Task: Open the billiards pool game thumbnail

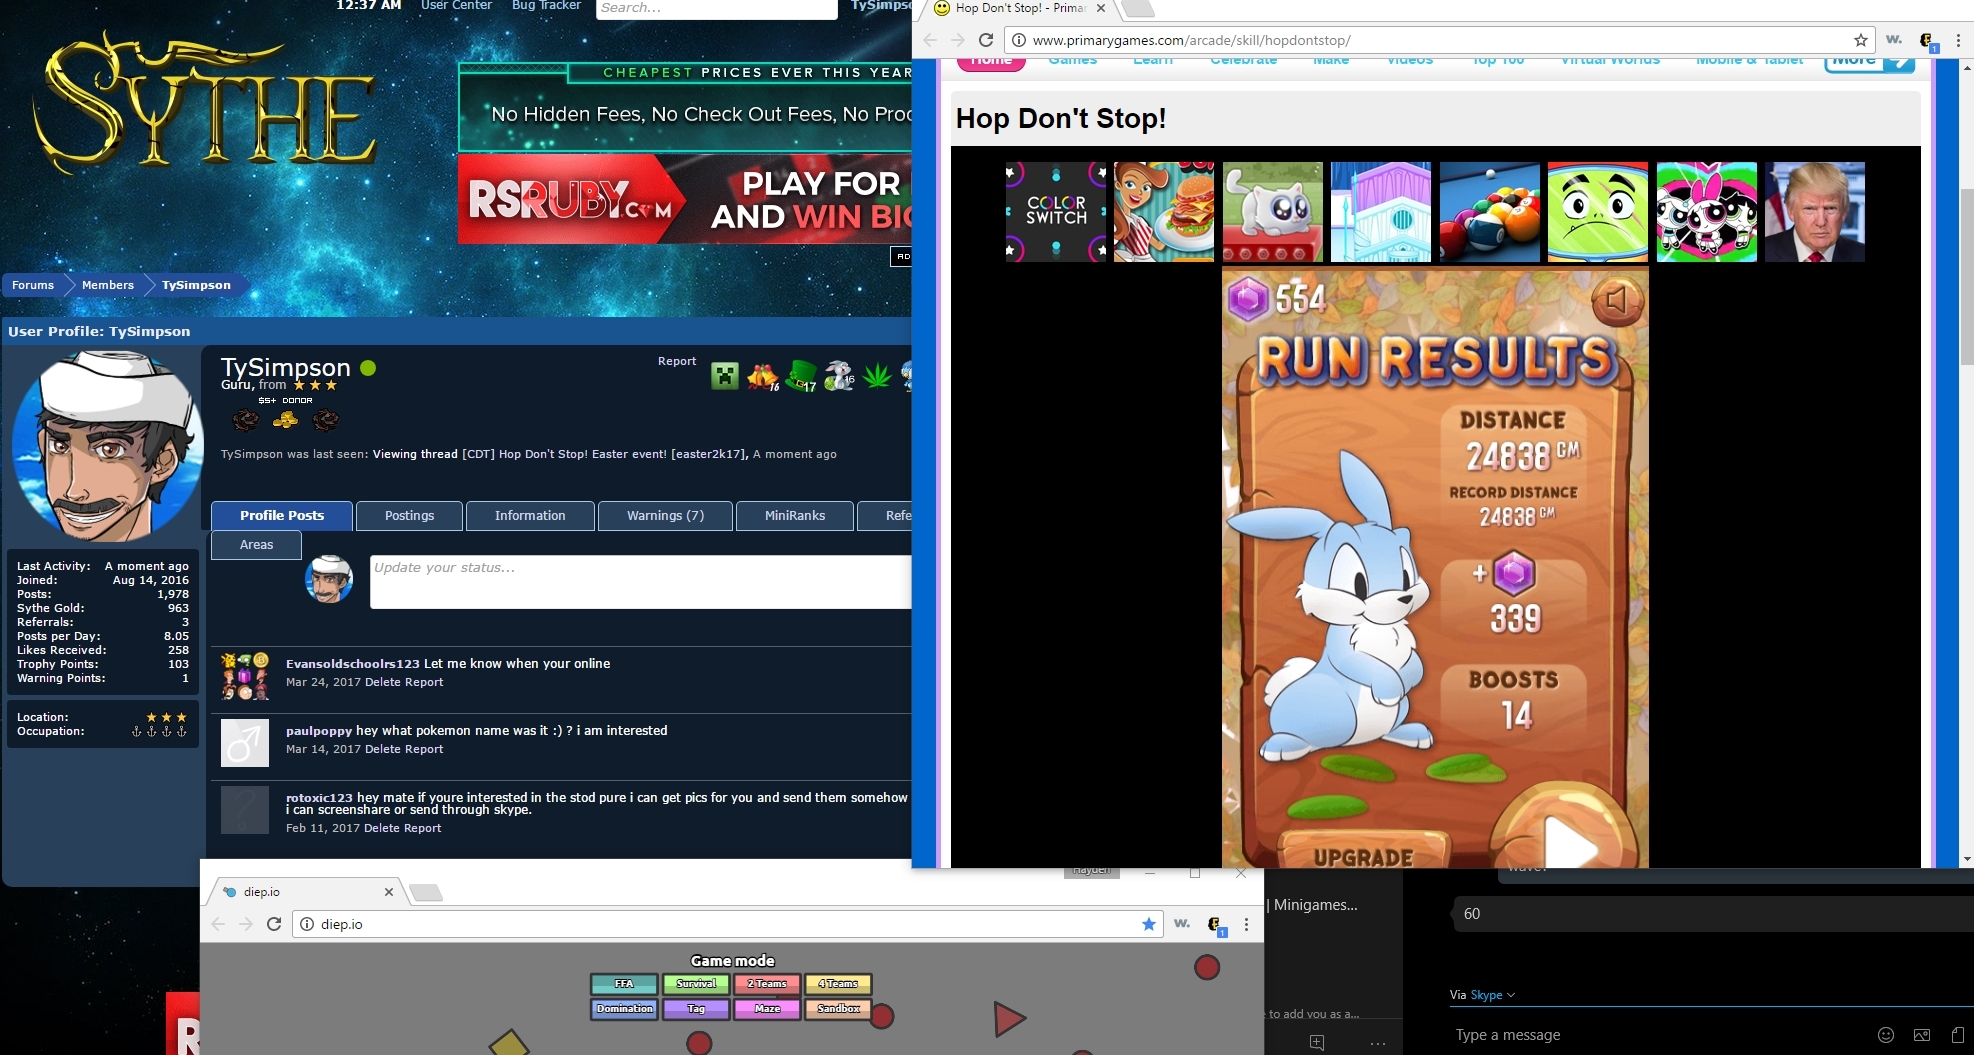Action: (1490, 212)
